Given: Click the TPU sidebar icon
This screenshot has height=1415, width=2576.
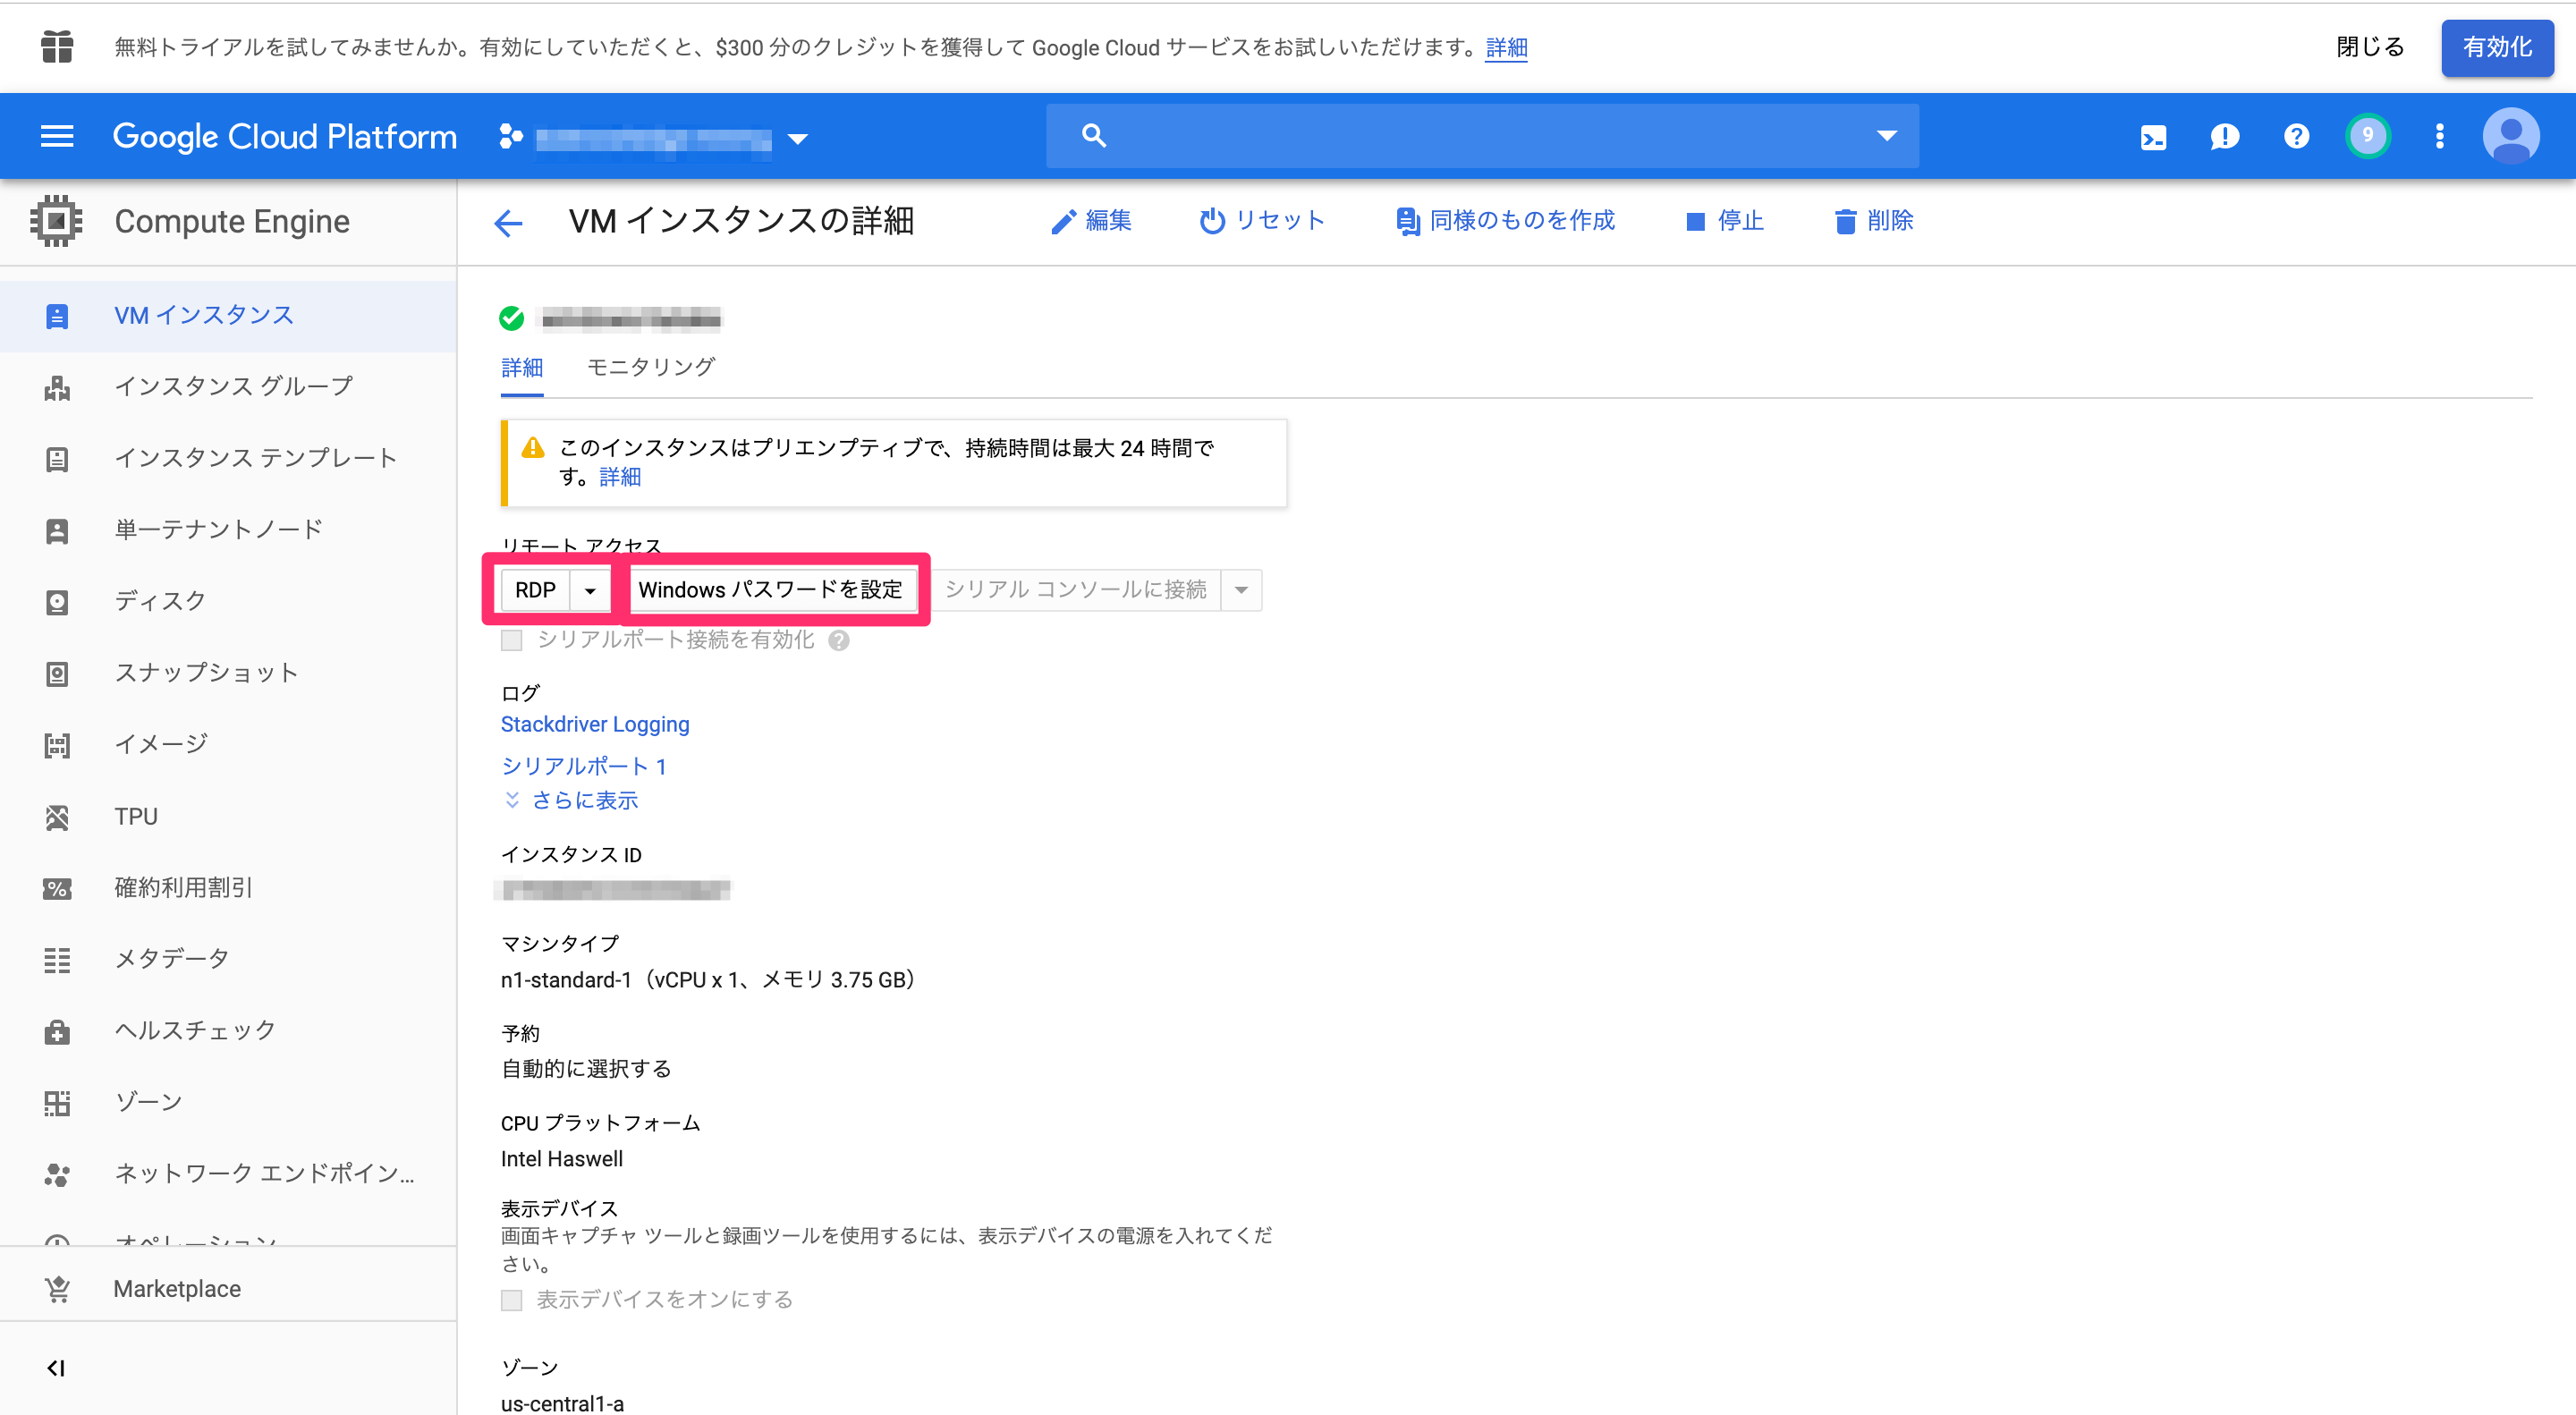Looking at the screenshot, I should (56, 816).
